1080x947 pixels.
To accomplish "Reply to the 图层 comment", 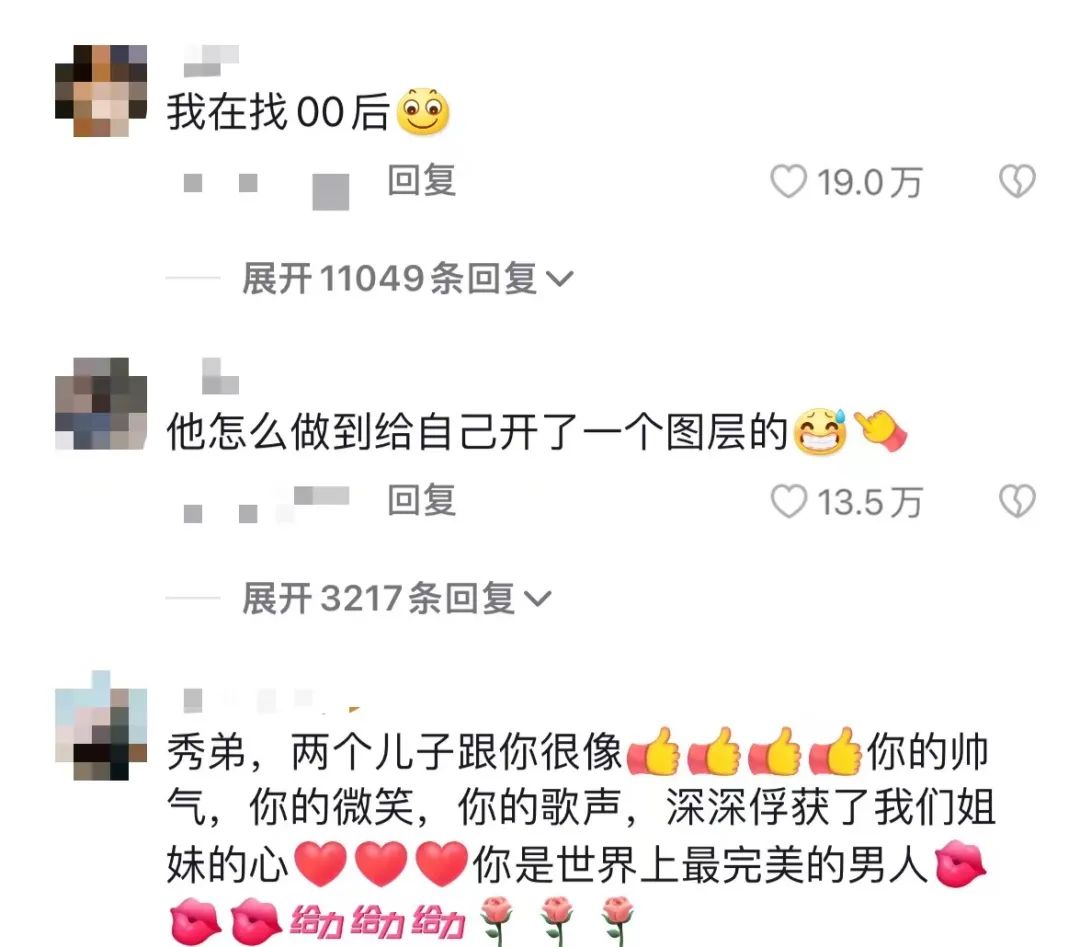I will point(422,500).
